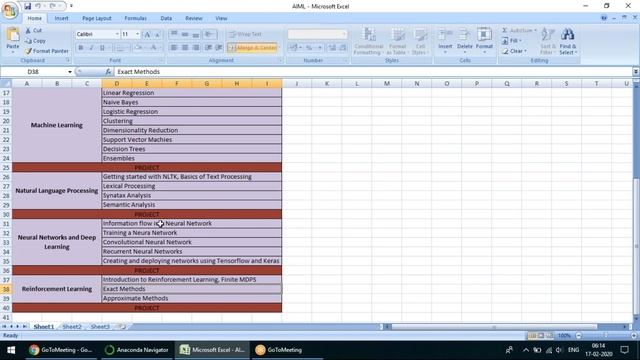Viewport: 640px width, 360px height.
Task: Click the formula bar text Exact Methods
Action: coord(138,71)
